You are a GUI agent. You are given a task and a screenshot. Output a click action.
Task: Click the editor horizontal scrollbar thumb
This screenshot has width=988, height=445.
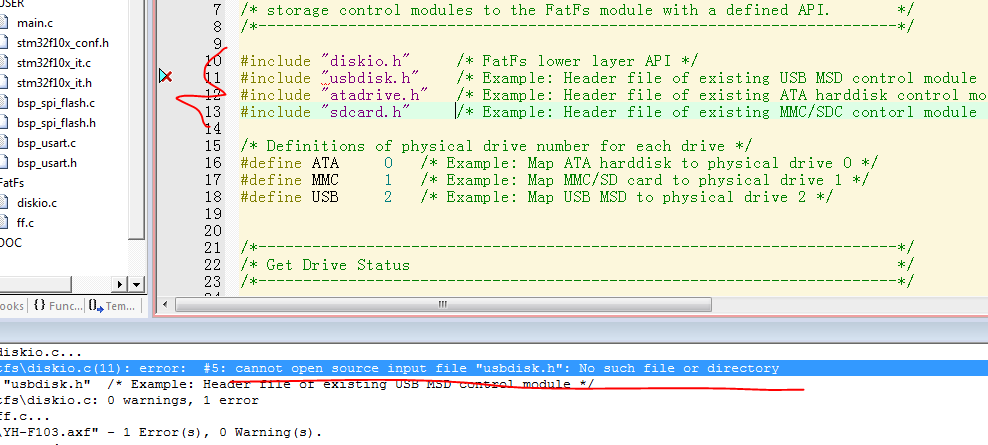tap(443, 305)
